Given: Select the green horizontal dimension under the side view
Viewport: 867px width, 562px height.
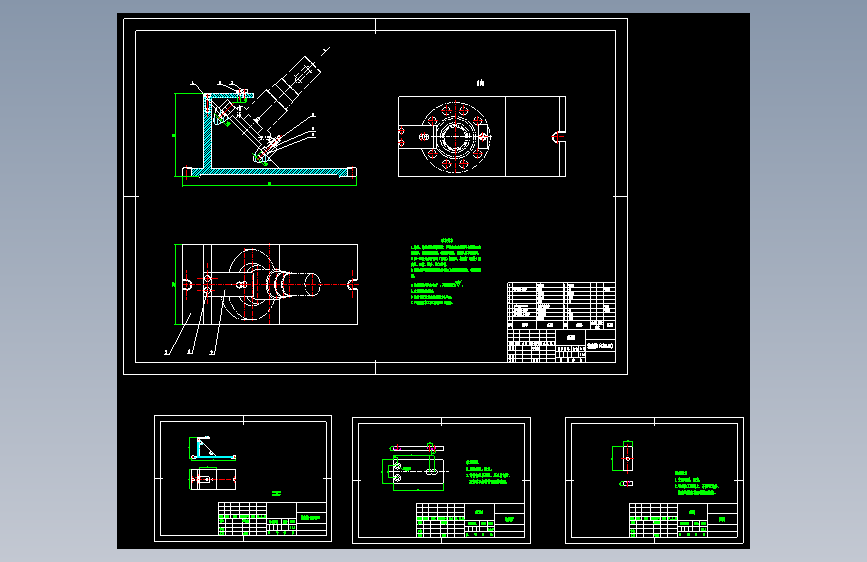Looking at the screenshot, I should 269,183.
